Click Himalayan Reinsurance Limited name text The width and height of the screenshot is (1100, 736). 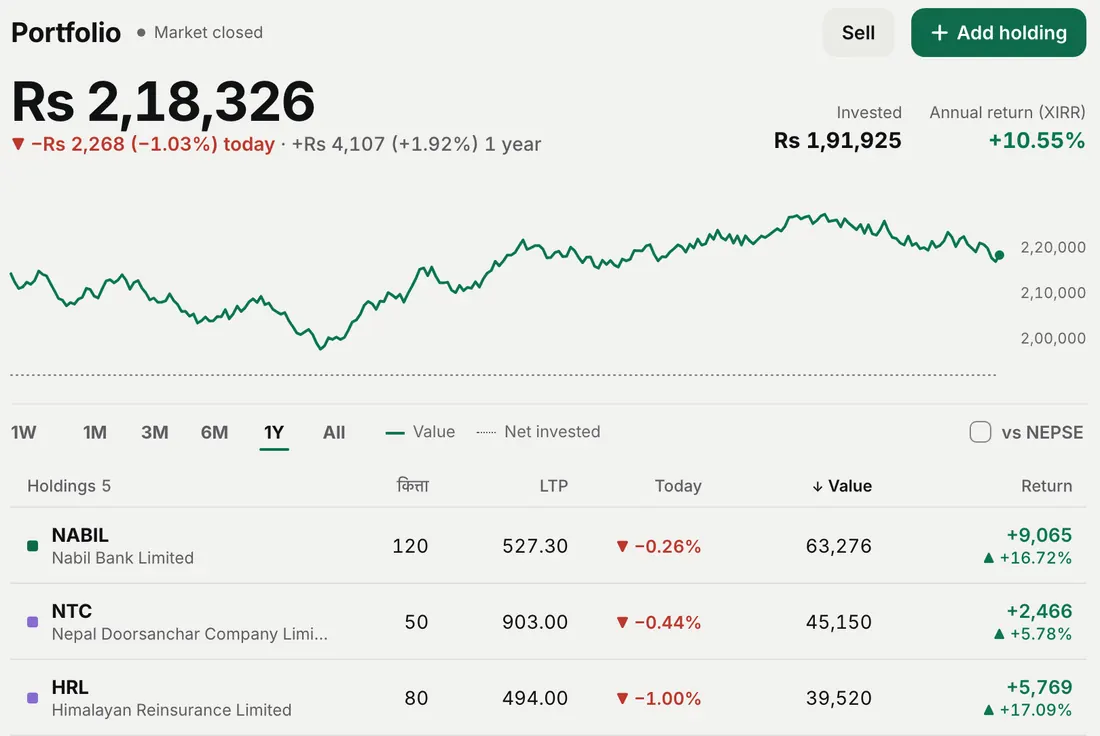tap(171, 710)
